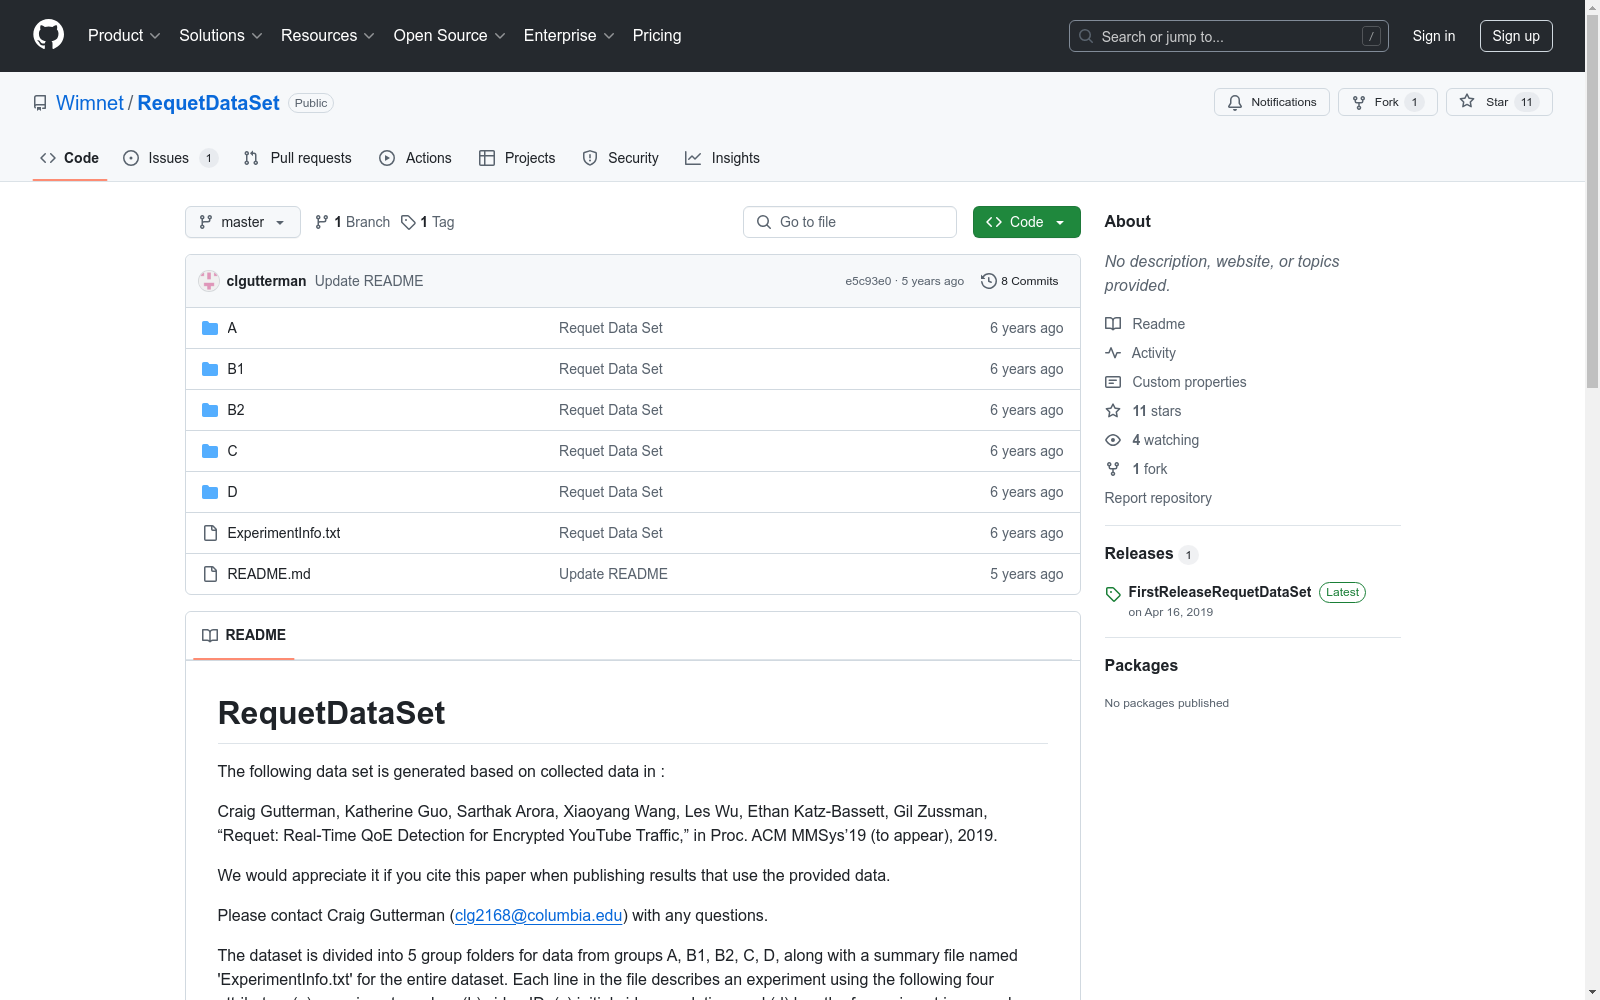1600x1000 pixels.
Task: Switch to the Pull requests tab
Action: [298, 158]
